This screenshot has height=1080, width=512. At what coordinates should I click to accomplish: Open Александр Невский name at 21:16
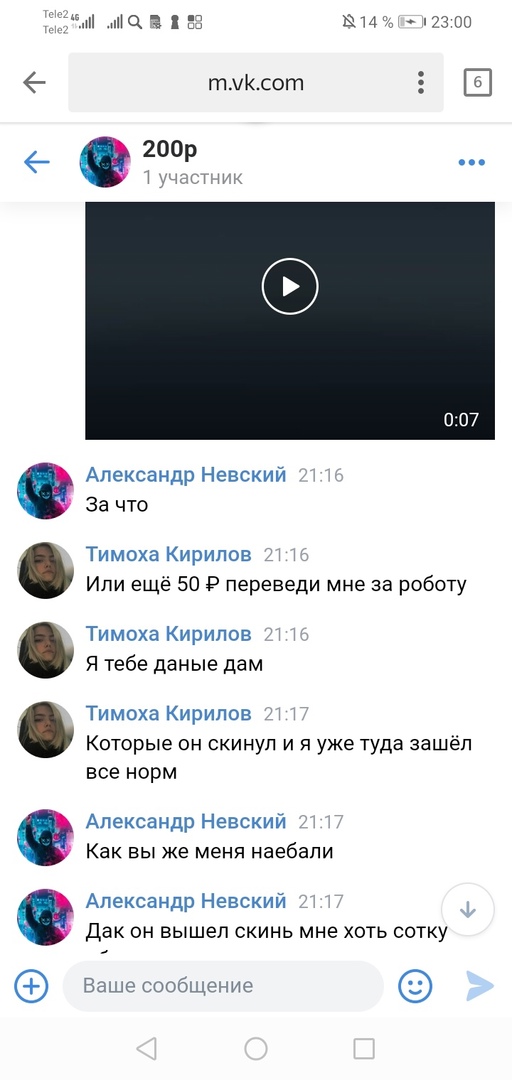click(x=185, y=475)
